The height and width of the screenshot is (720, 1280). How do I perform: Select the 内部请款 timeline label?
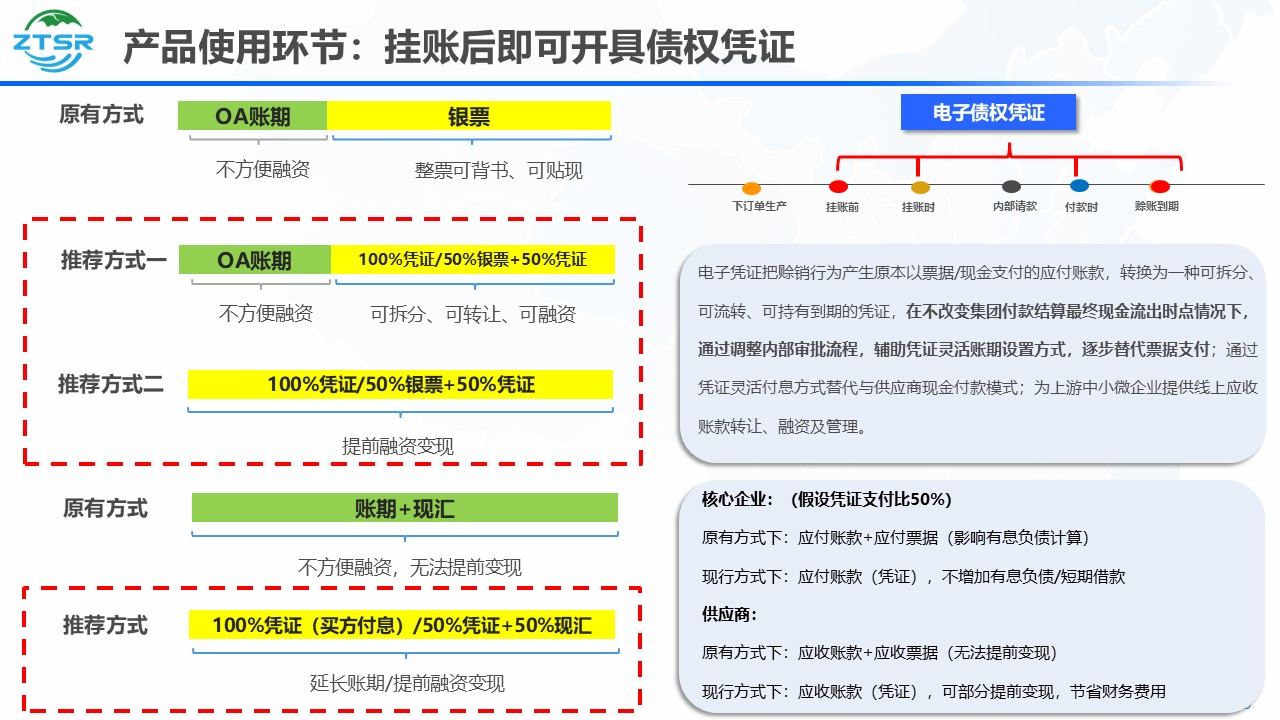1014,206
